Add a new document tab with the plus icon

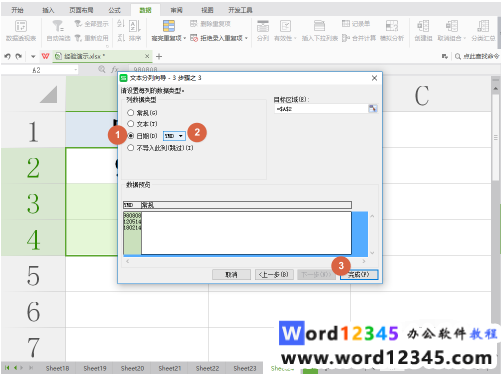point(159,56)
